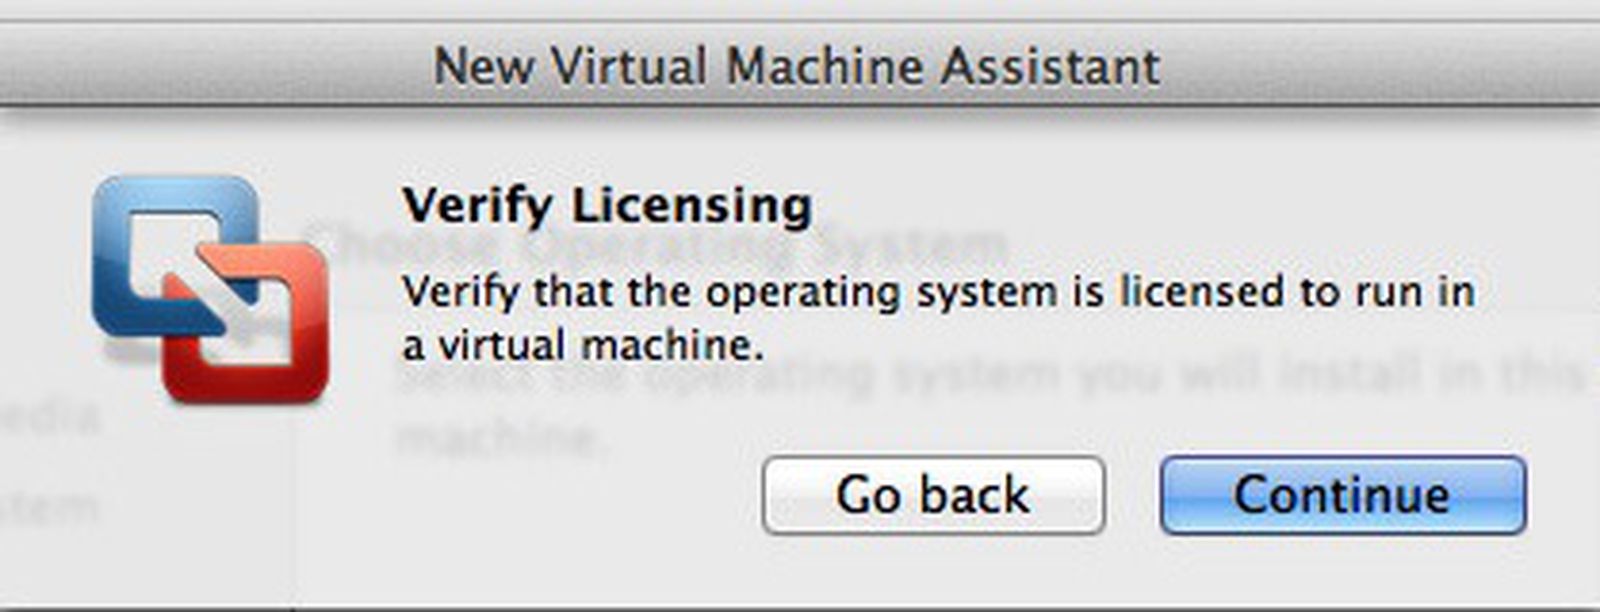Click the "a virtual machine." message line

583,346
